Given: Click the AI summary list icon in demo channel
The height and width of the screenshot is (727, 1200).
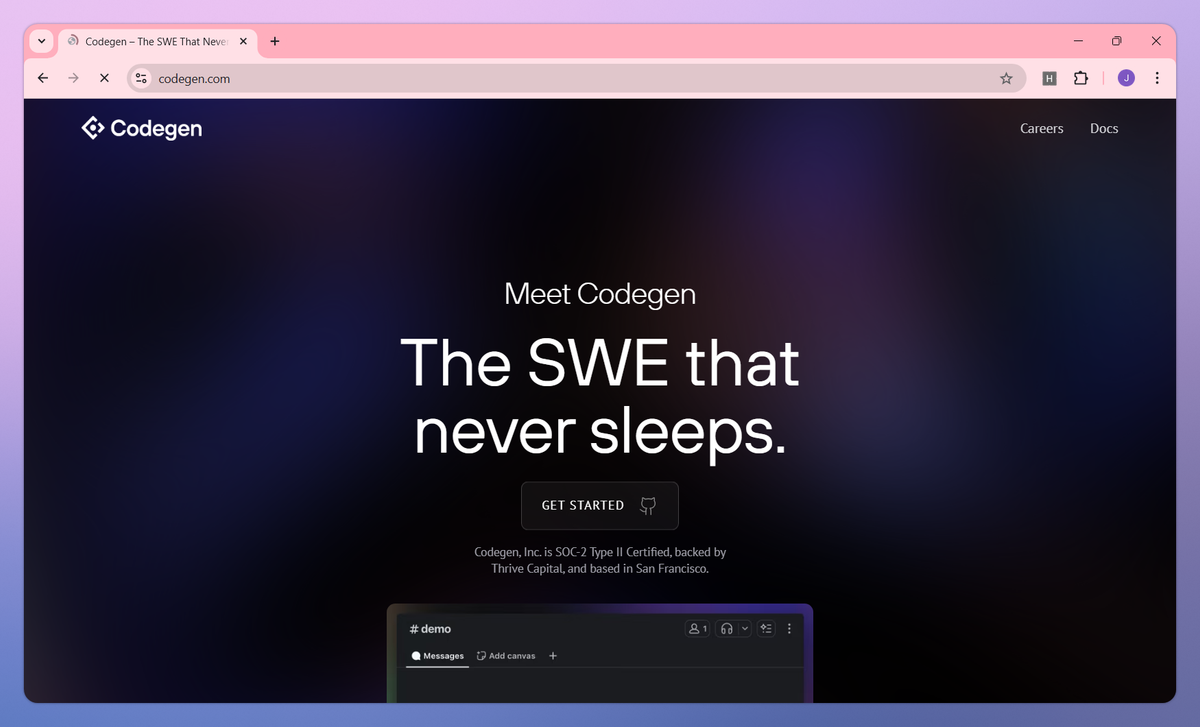Looking at the screenshot, I should pyautogui.click(x=767, y=628).
